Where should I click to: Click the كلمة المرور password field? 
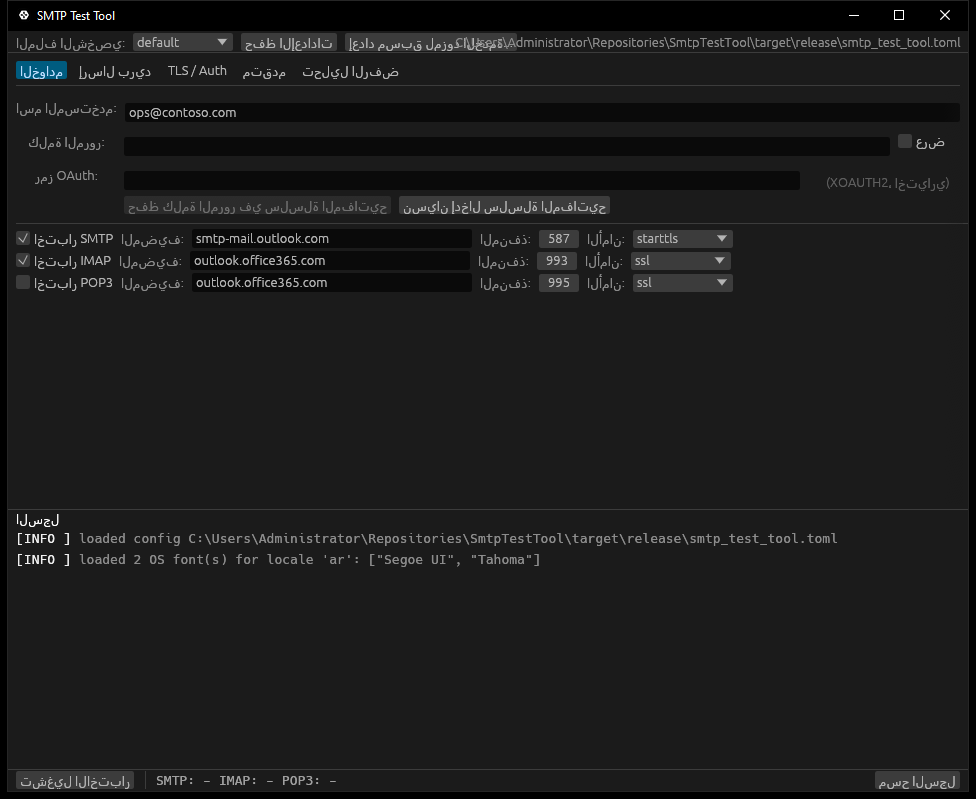tap(506, 146)
